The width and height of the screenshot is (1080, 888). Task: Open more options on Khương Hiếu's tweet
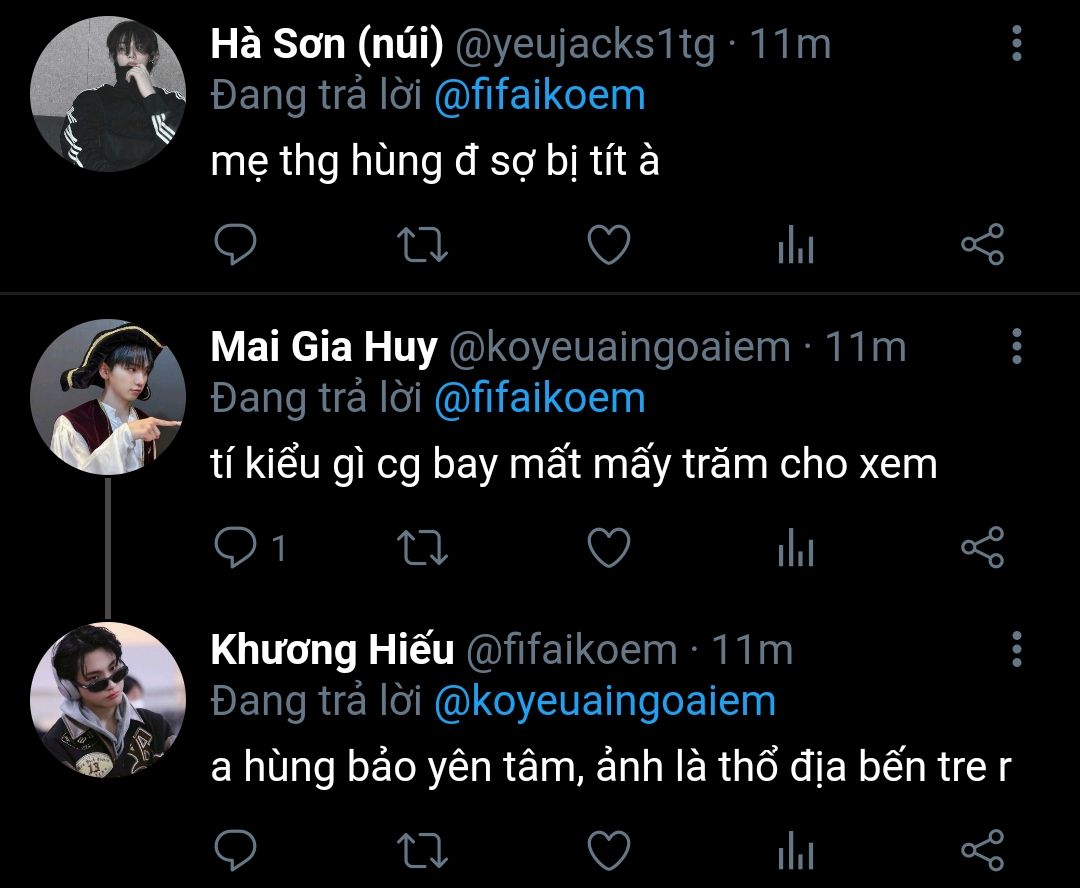point(1017,649)
